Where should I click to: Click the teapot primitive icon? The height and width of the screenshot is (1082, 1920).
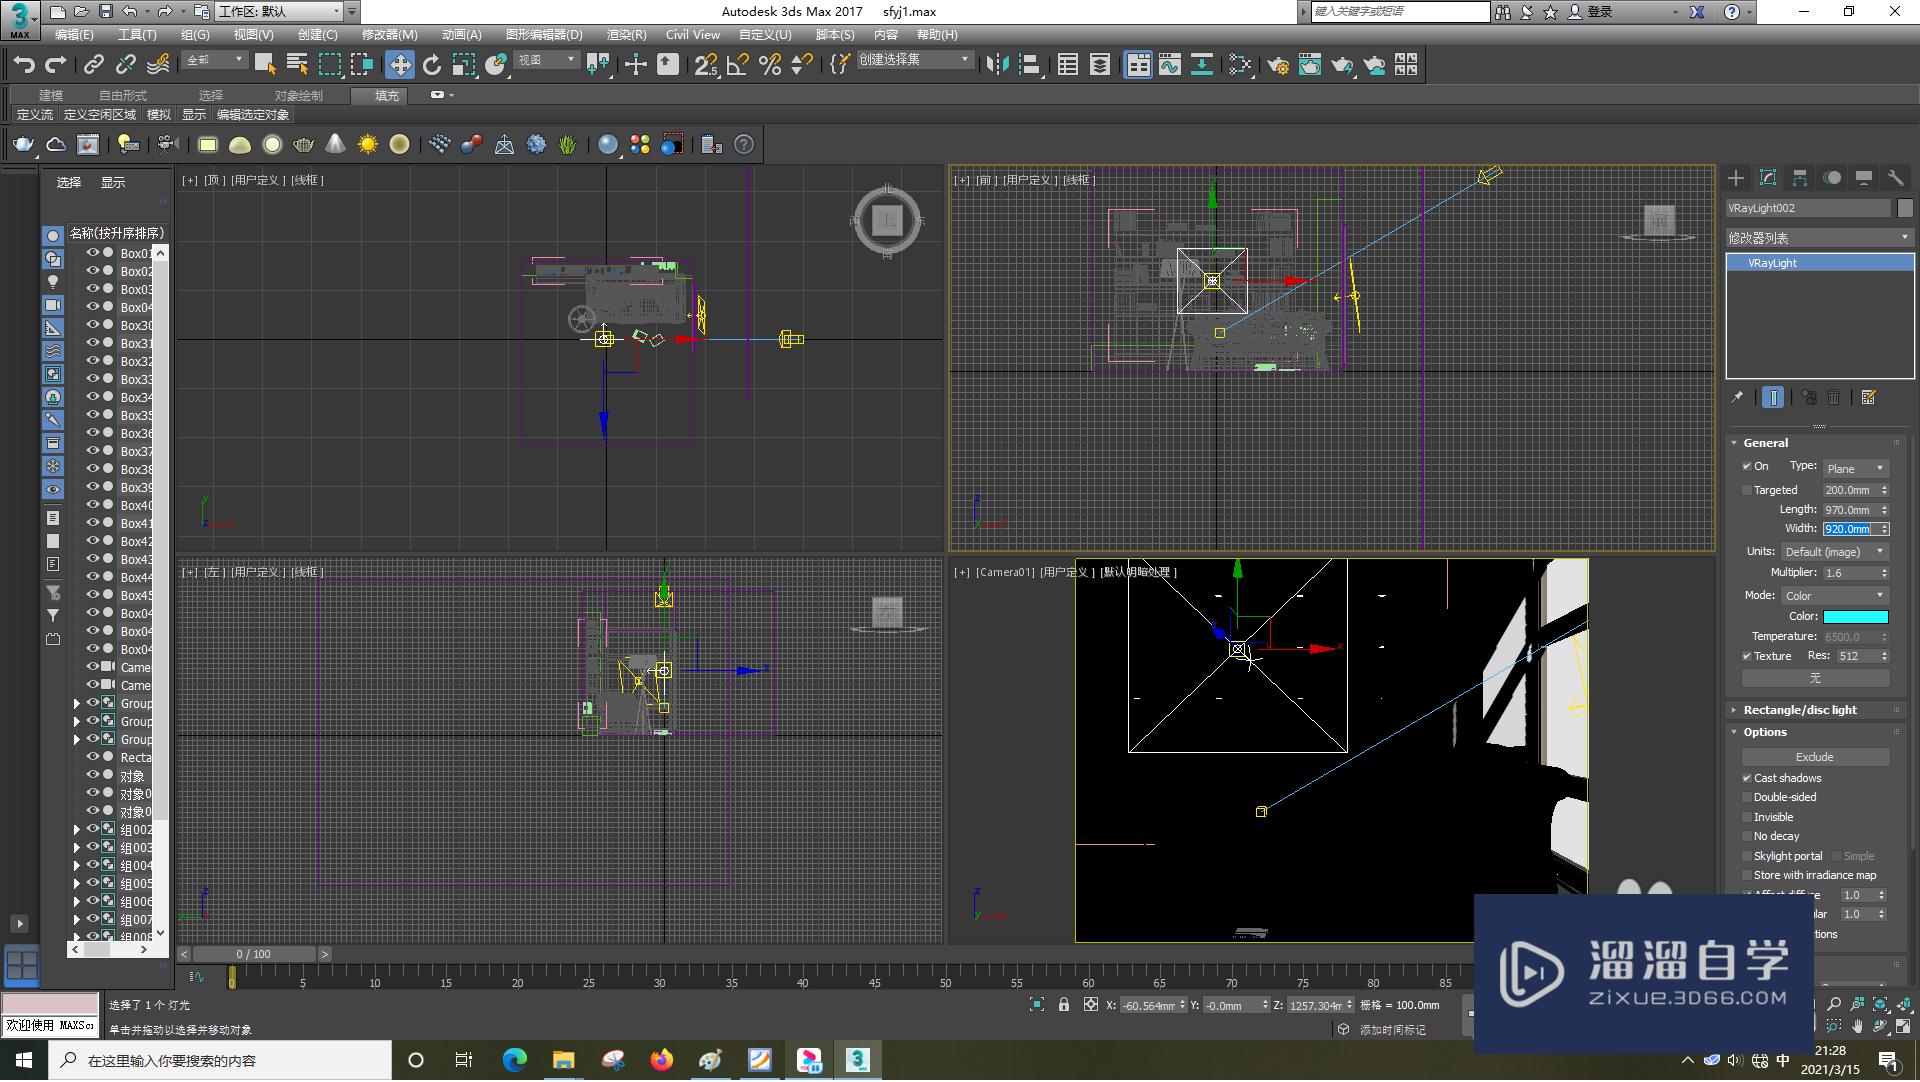[23, 145]
